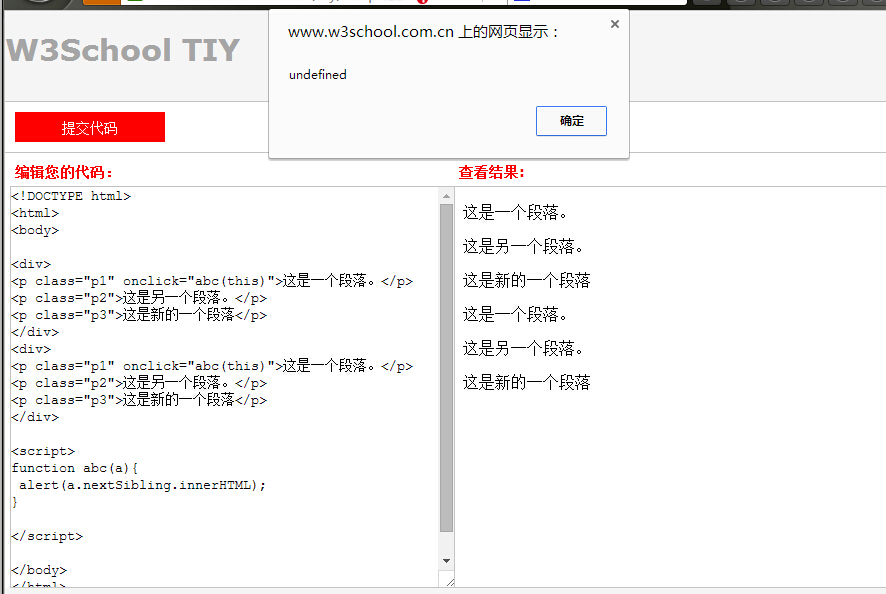Image resolution: width=886 pixels, height=594 pixels.
Task: Click the last 这是新的一个段落 in results
Action: coord(527,383)
